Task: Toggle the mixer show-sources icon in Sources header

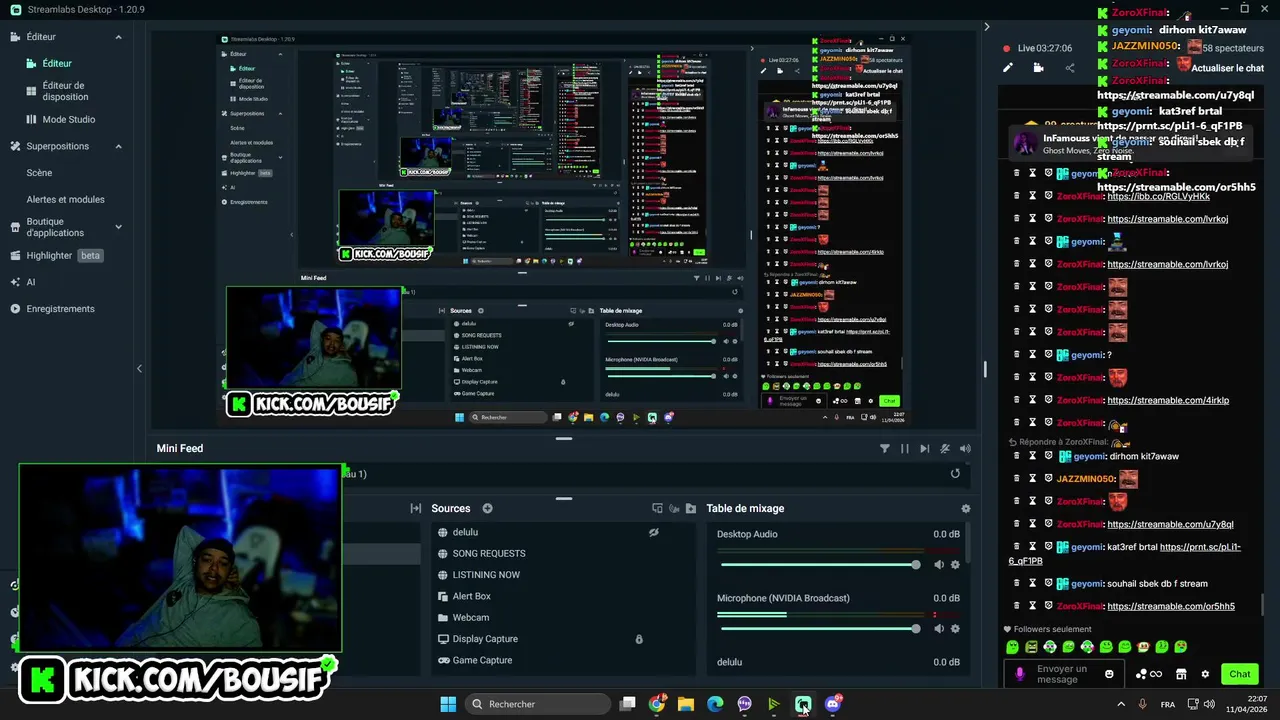Action: click(674, 508)
